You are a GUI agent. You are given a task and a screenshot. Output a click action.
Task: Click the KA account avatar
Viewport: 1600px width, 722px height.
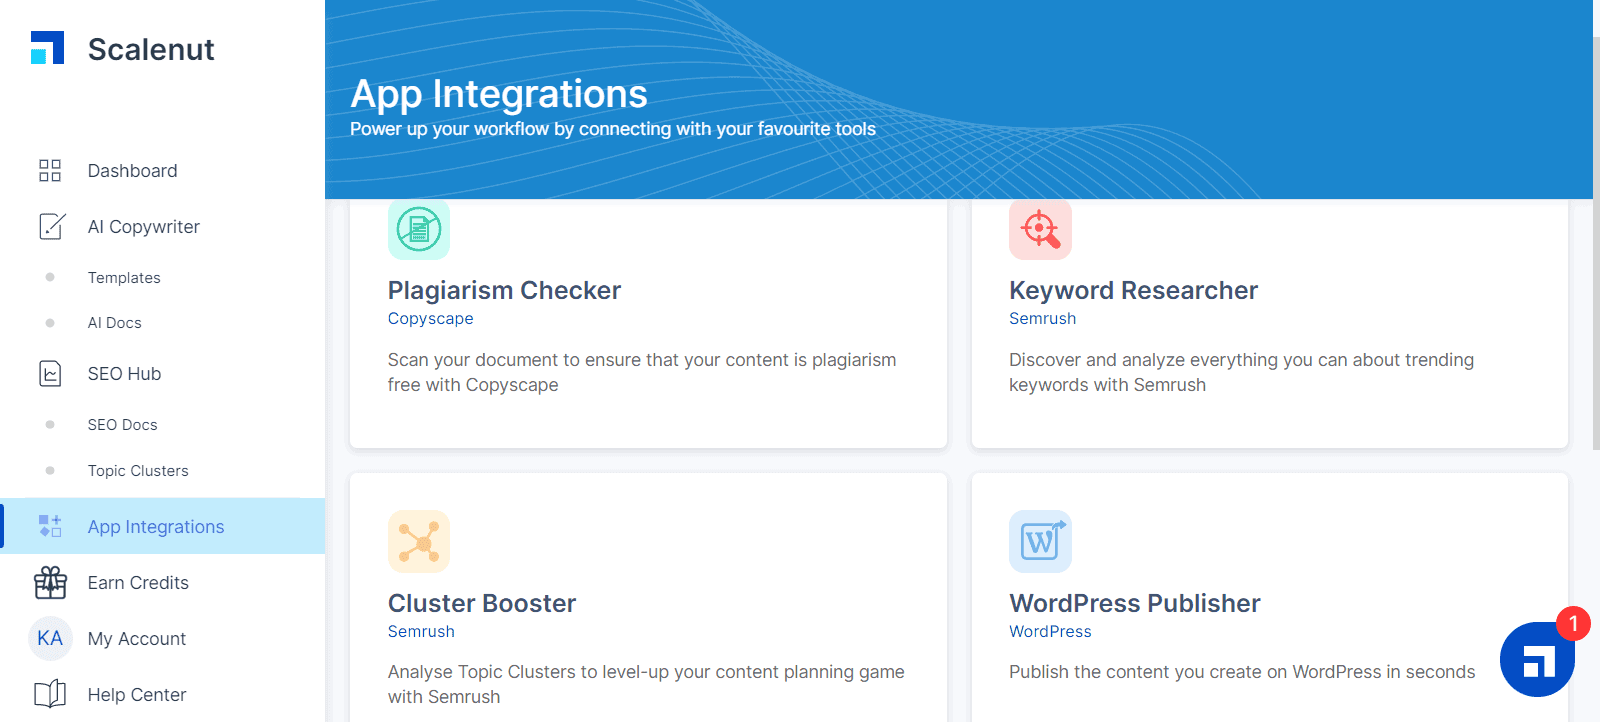50,638
